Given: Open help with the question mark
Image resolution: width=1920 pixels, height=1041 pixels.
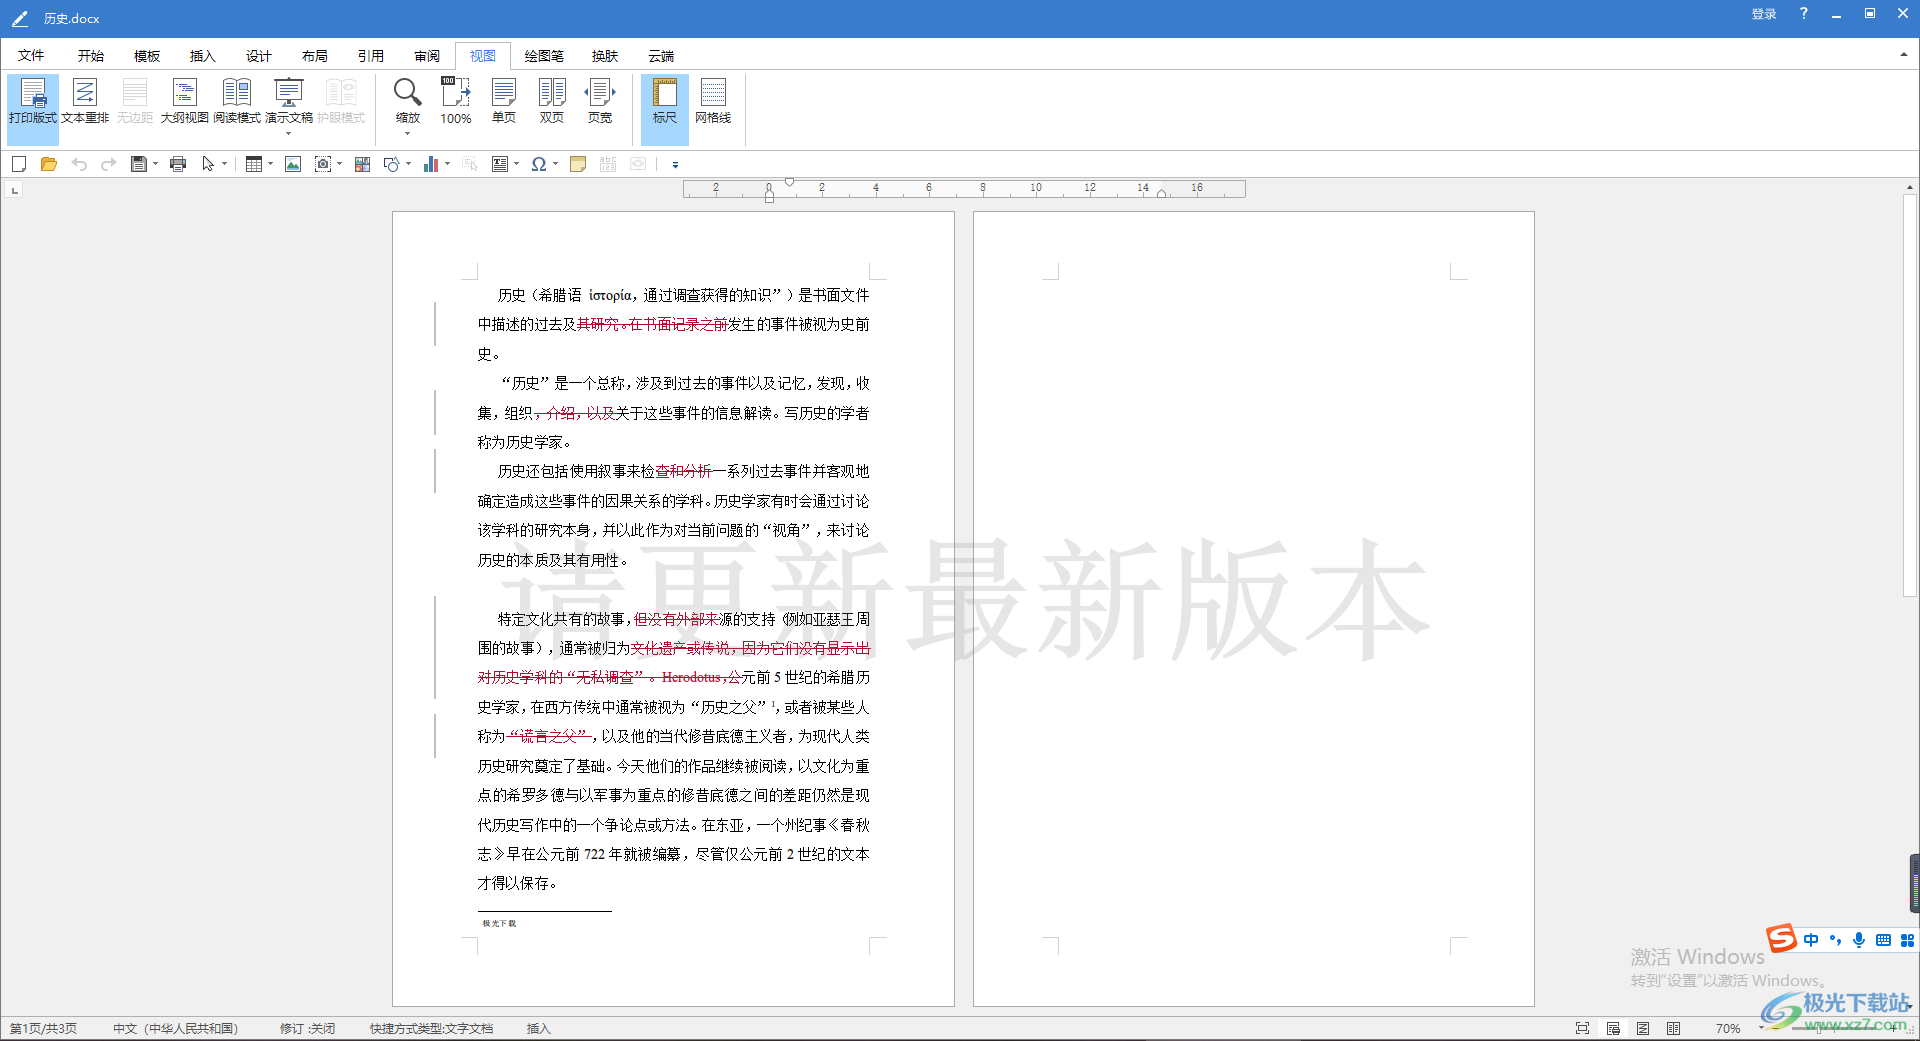Looking at the screenshot, I should [1803, 14].
